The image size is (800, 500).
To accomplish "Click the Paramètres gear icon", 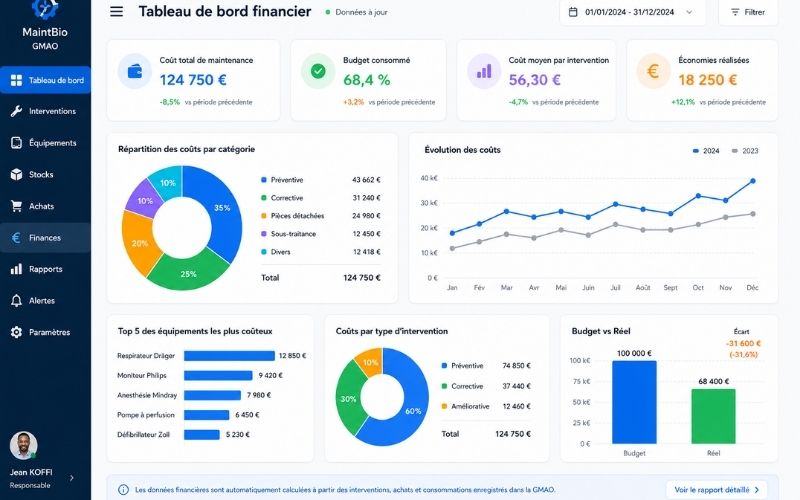I will (16, 332).
